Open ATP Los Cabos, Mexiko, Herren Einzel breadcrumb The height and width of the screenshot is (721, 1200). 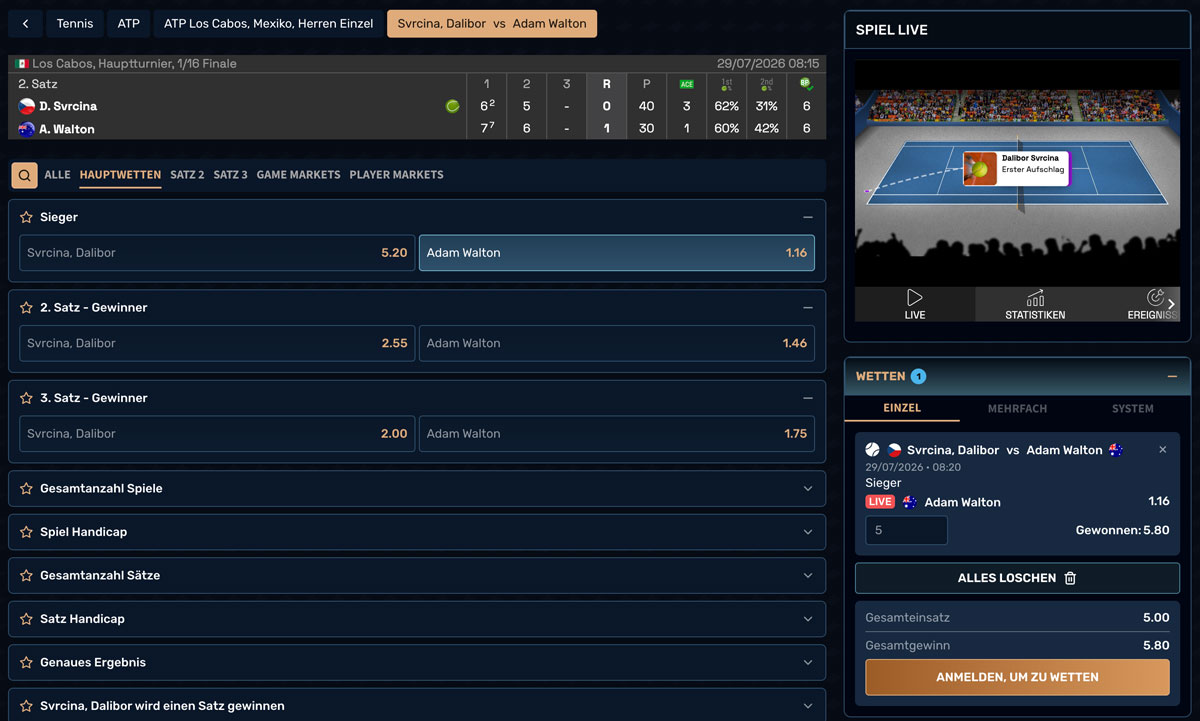click(268, 23)
